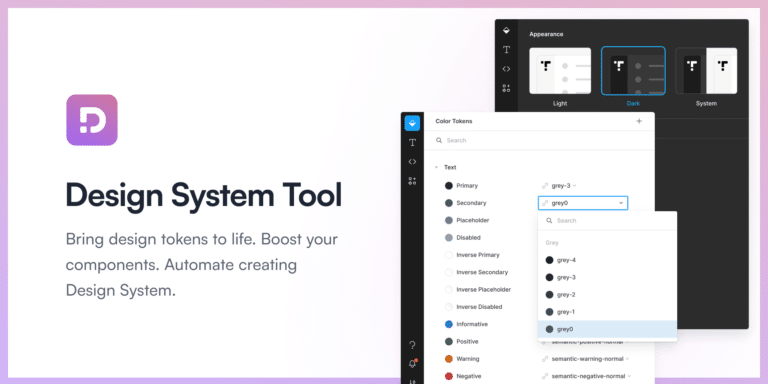Click the magnifier icon in the dropdown search field
The image size is (768, 384).
pyautogui.click(x=549, y=221)
